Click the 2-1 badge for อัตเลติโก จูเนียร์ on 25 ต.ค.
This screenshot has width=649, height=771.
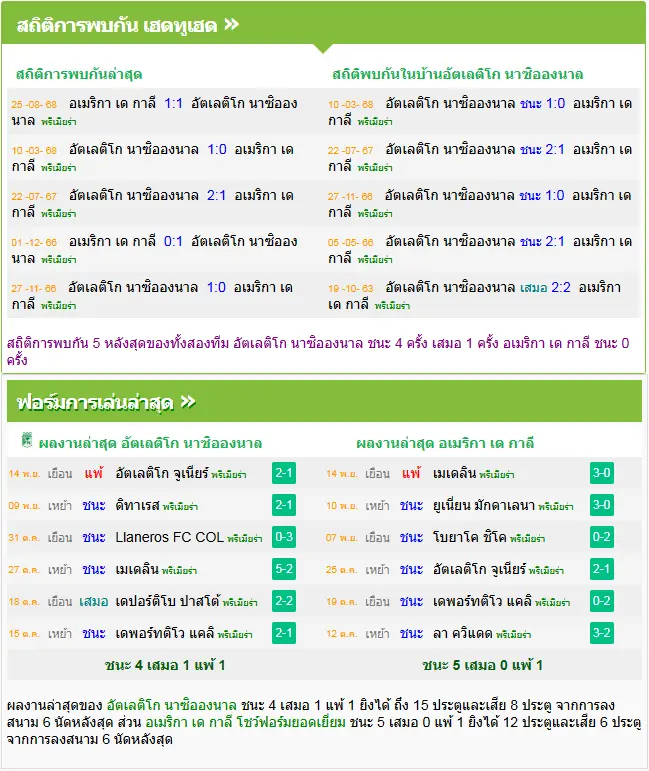(x=602, y=569)
